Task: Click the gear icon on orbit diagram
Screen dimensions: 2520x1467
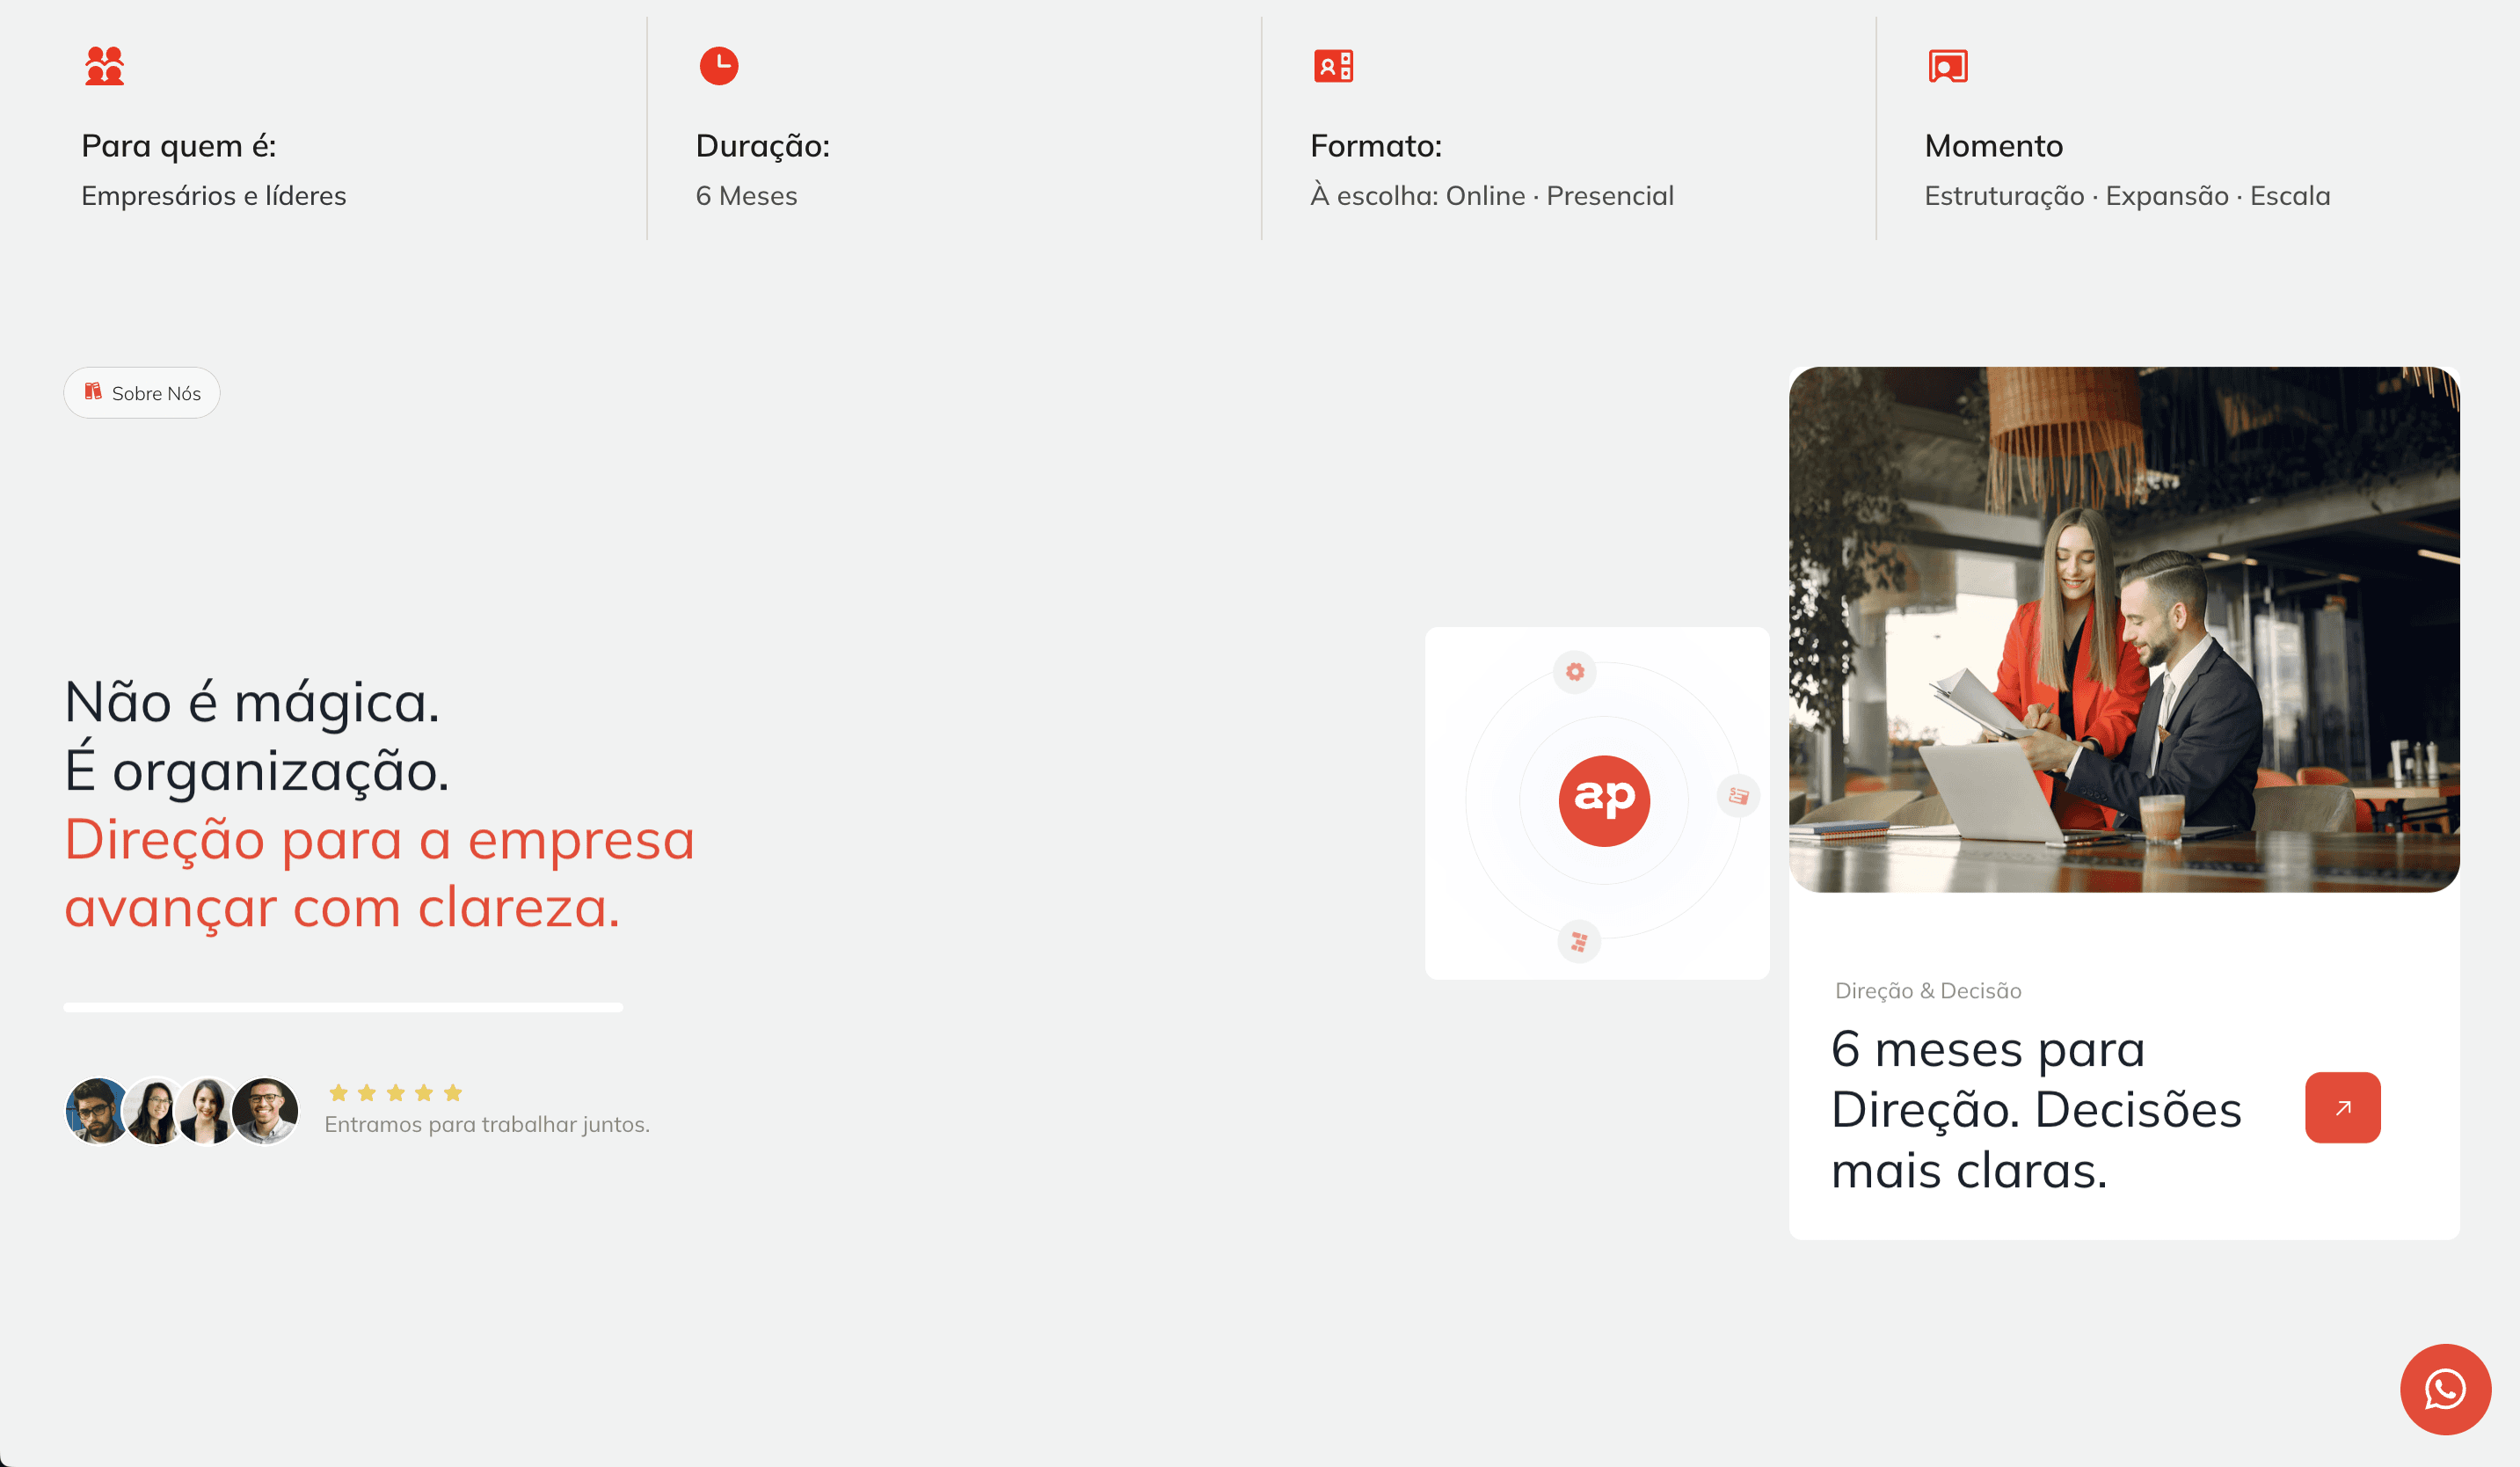Action: [1575, 672]
